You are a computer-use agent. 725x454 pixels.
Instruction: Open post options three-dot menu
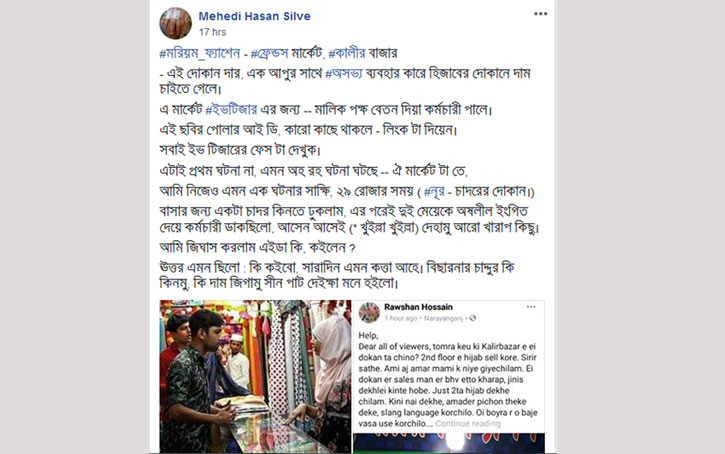coord(541,14)
